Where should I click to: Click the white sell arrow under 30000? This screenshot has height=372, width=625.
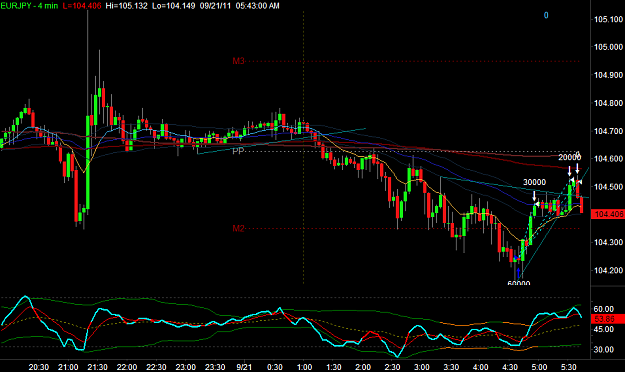pos(534,196)
